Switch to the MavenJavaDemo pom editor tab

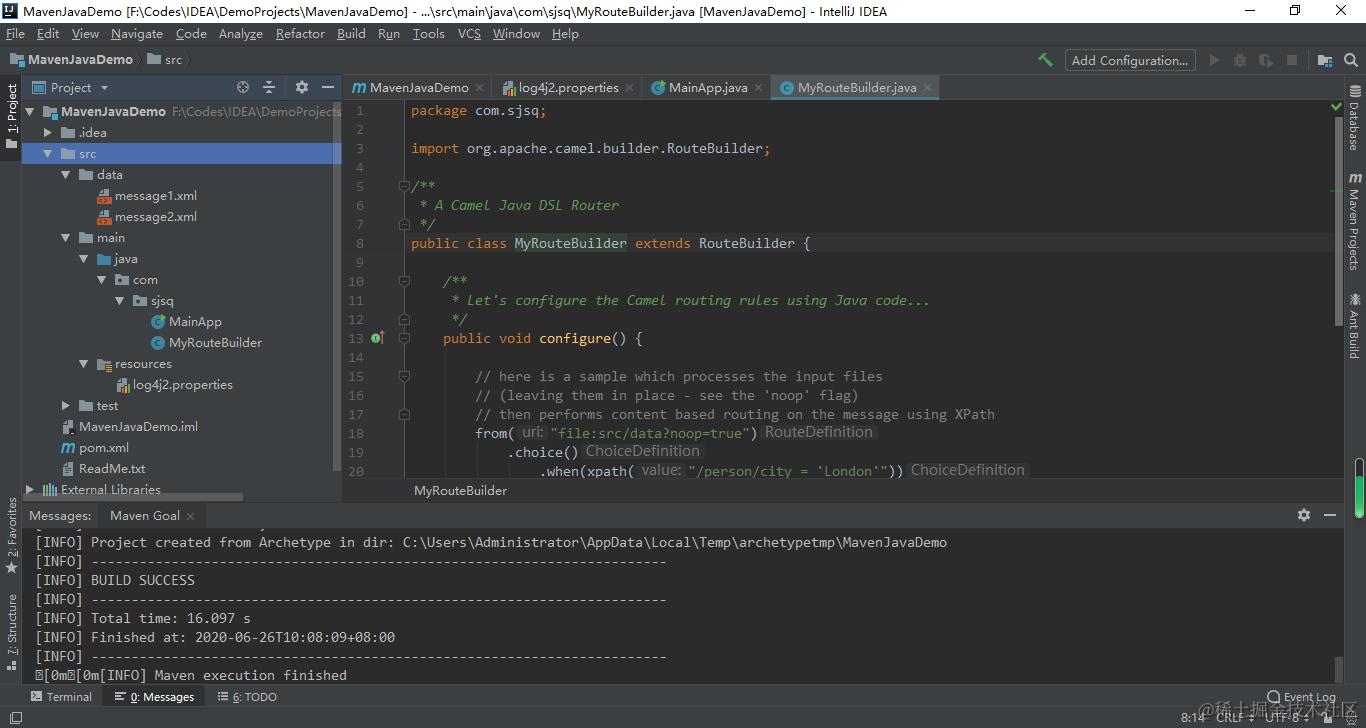[x=418, y=87]
